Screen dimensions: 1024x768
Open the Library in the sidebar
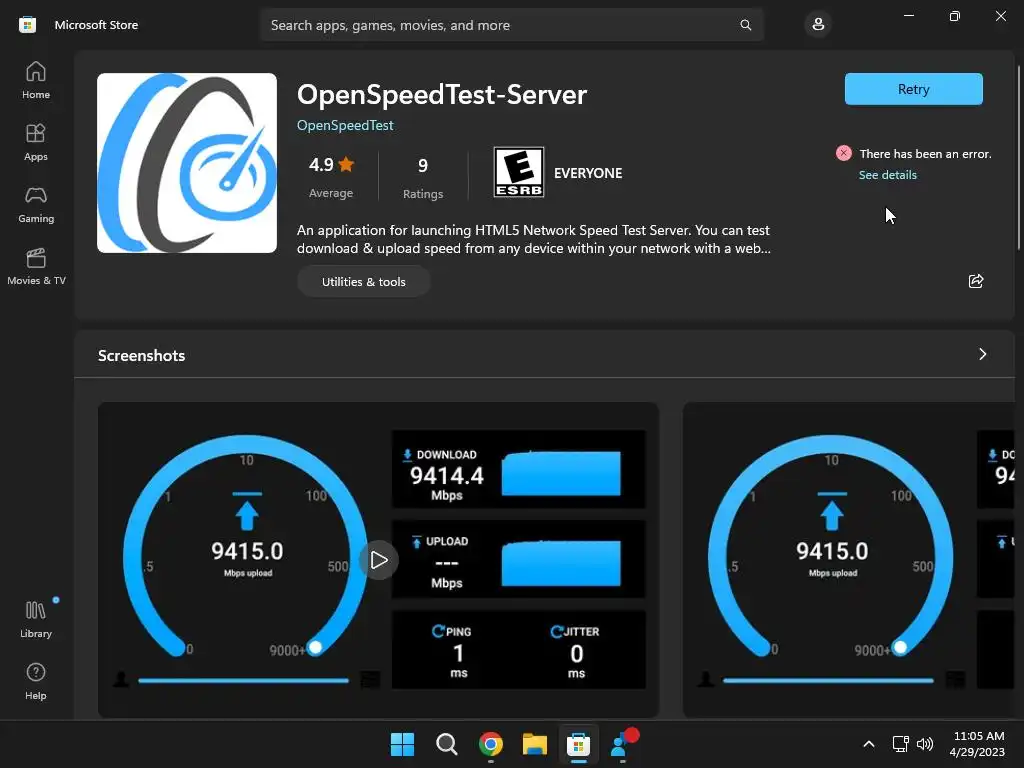pyautogui.click(x=36, y=619)
